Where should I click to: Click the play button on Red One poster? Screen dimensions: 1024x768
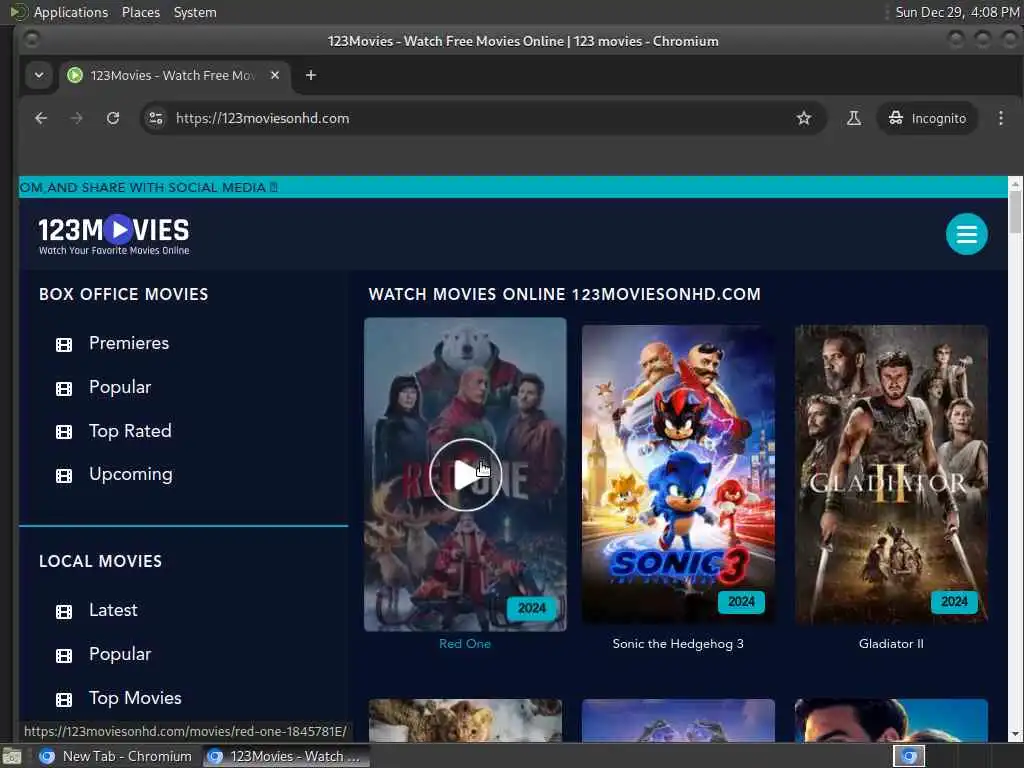tap(465, 475)
